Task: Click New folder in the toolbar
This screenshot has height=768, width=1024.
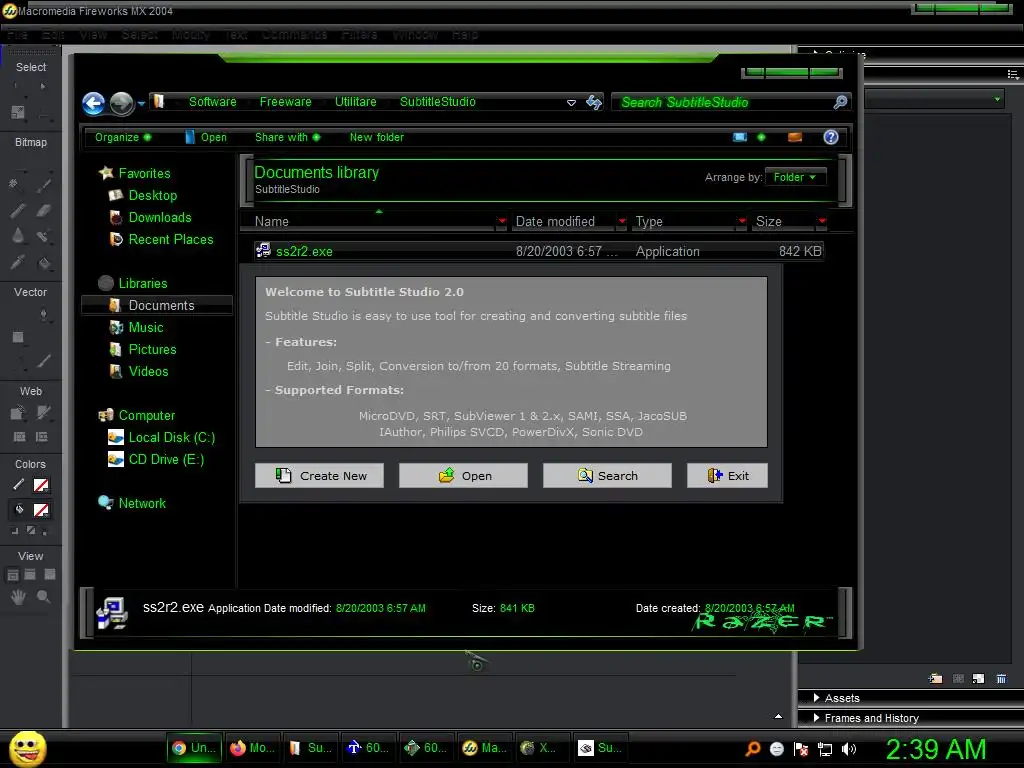Action: pyautogui.click(x=377, y=137)
